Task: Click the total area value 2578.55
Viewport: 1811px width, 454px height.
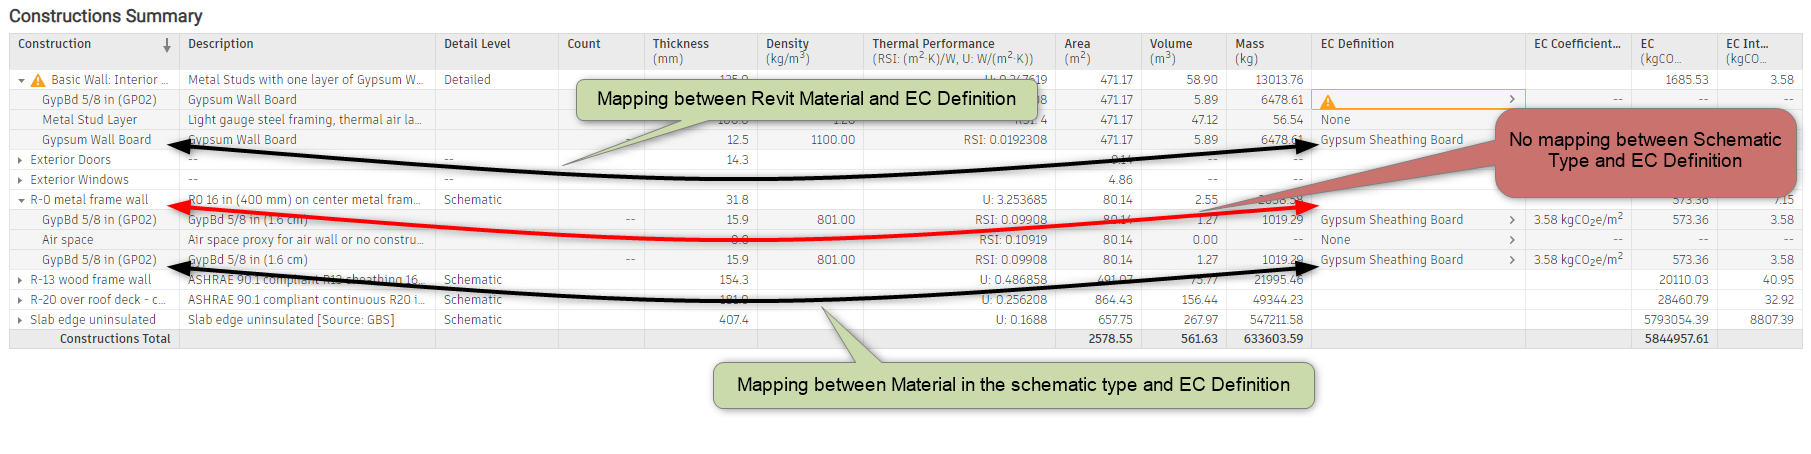Action: click(x=1110, y=339)
